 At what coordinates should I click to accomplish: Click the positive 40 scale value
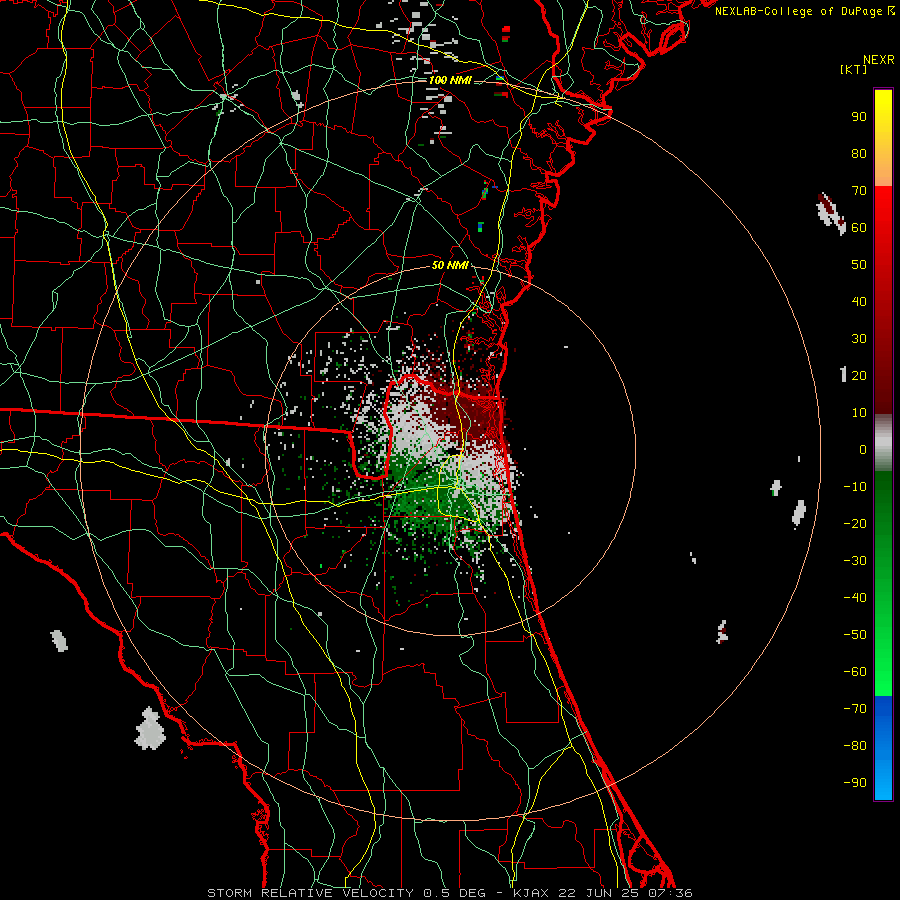[859, 301]
